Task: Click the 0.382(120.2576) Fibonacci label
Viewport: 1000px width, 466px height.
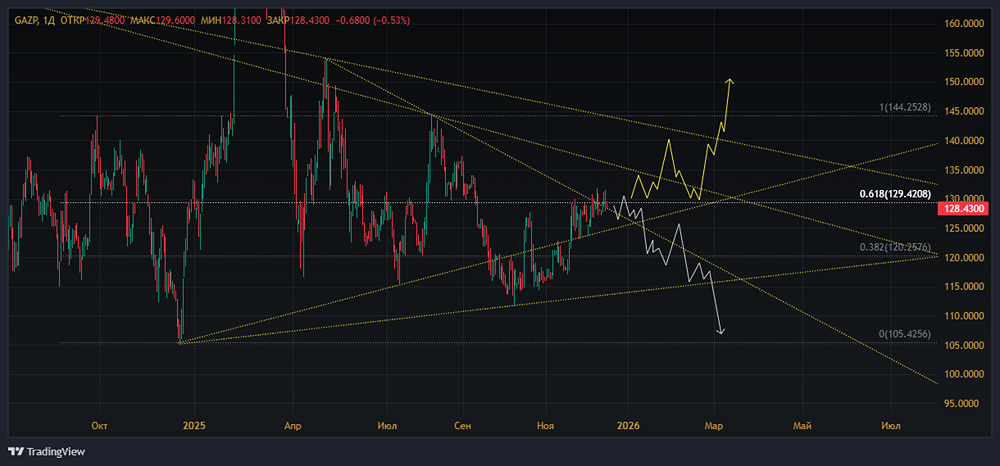Action: click(x=897, y=247)
